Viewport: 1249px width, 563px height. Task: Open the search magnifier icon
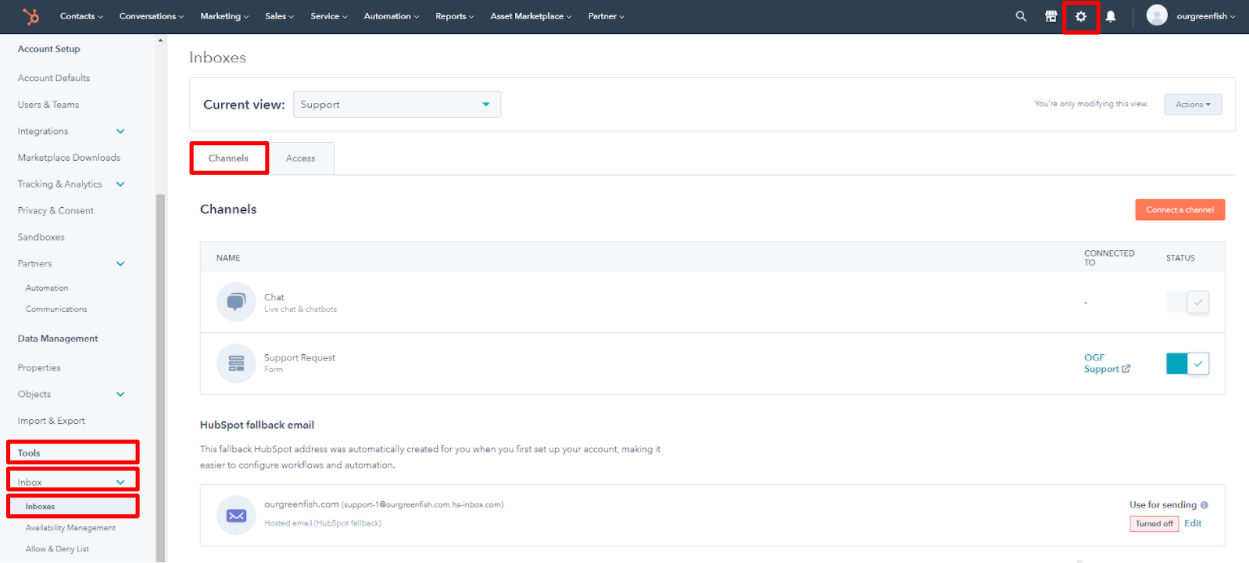pos(1021,16)
